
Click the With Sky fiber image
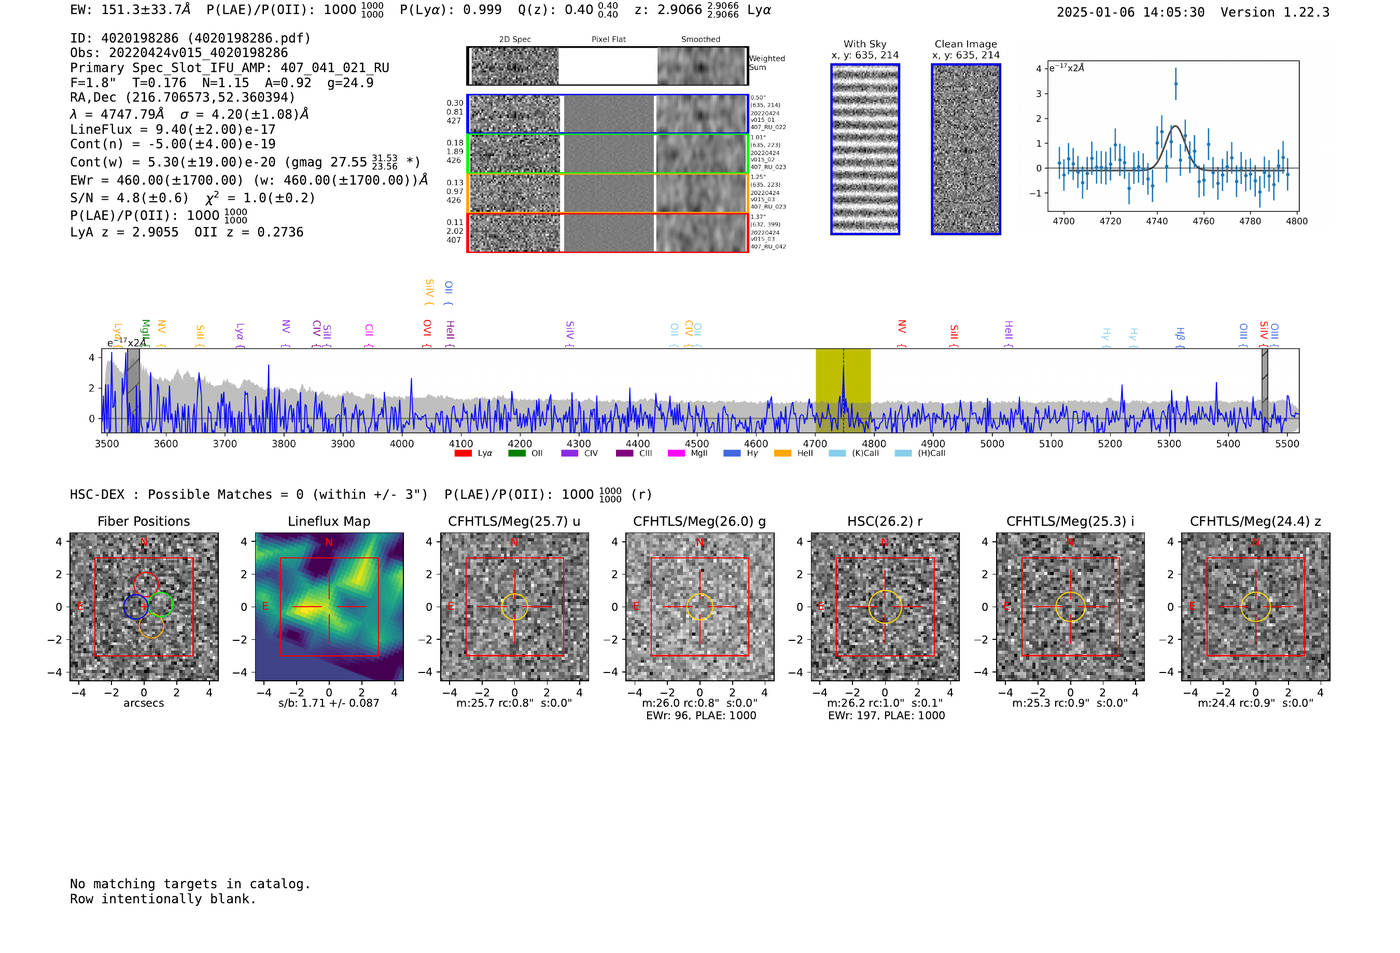point(865,149)
